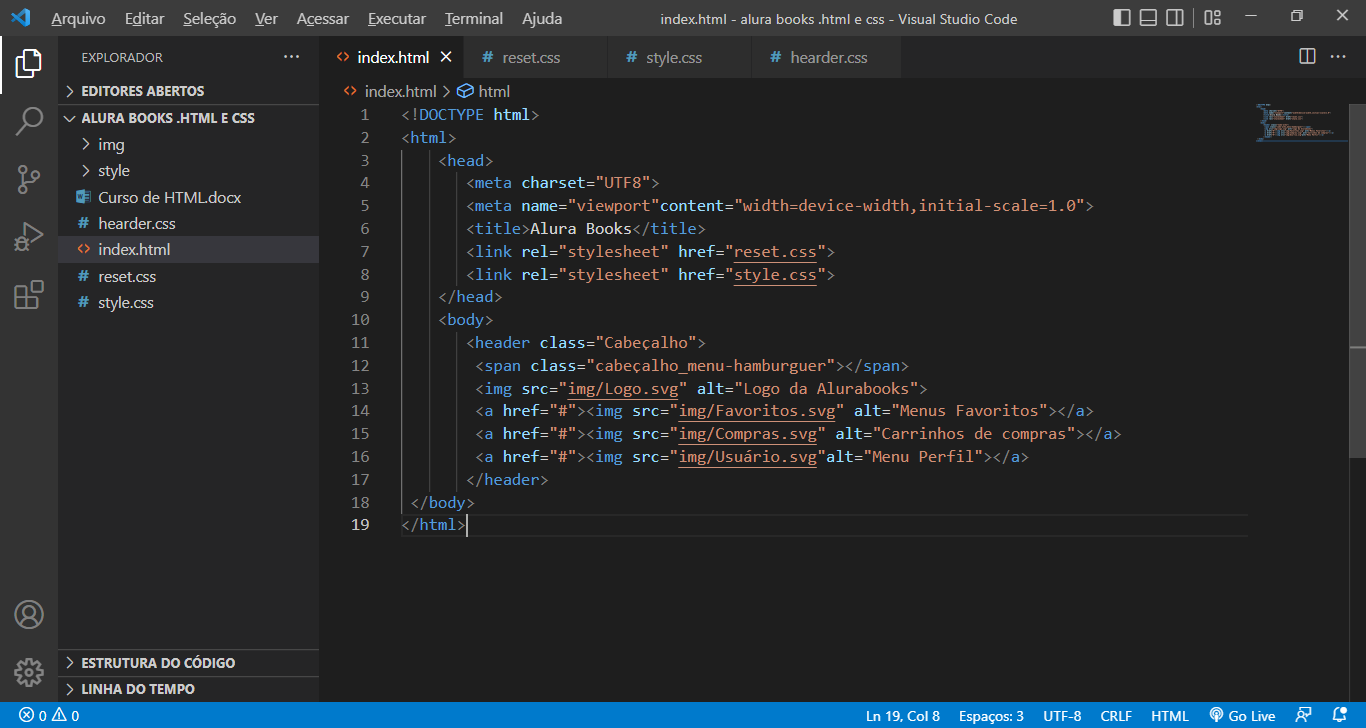The image size is (1366, 728).
Task: Toggle the secondary side bar layout
Action: coord(1176,18)
